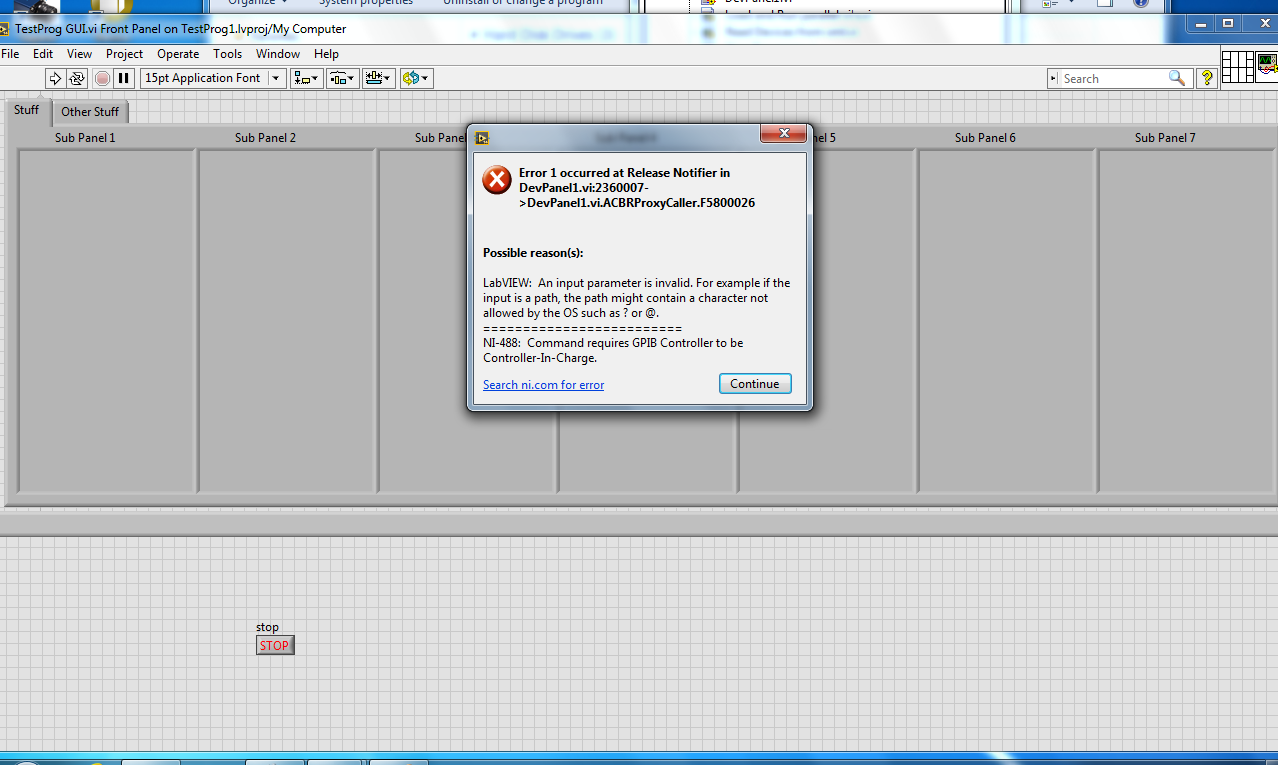
Task: Open the File menu
Action: tap(10, 54)
